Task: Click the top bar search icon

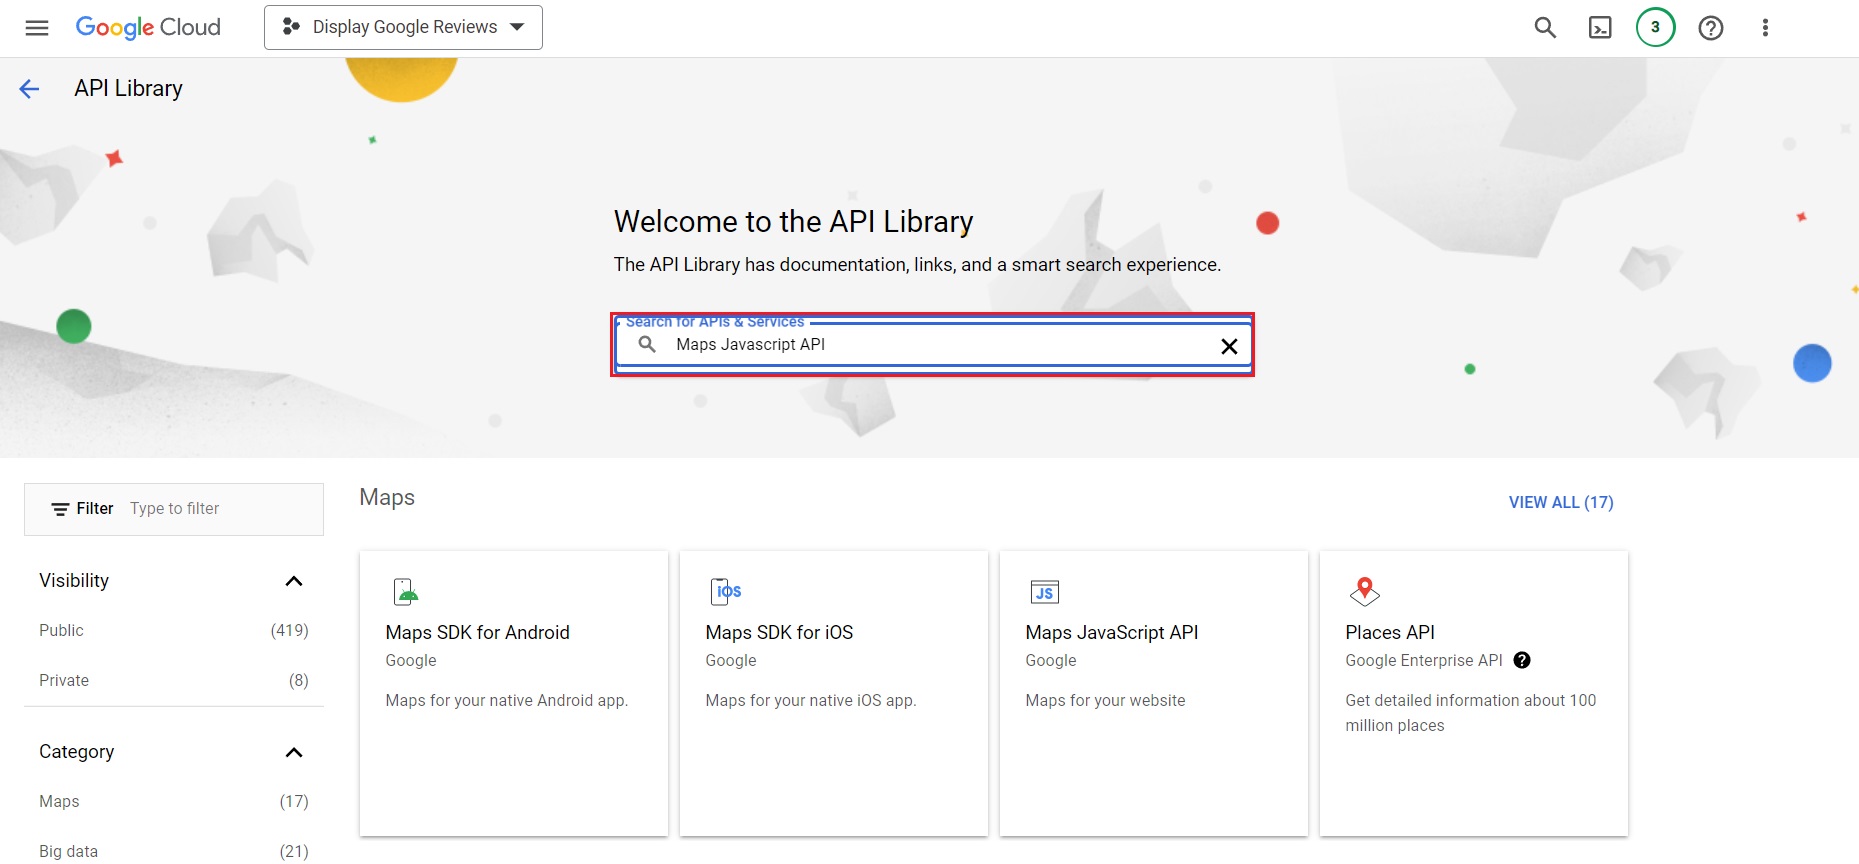Action: [1545, 28]
